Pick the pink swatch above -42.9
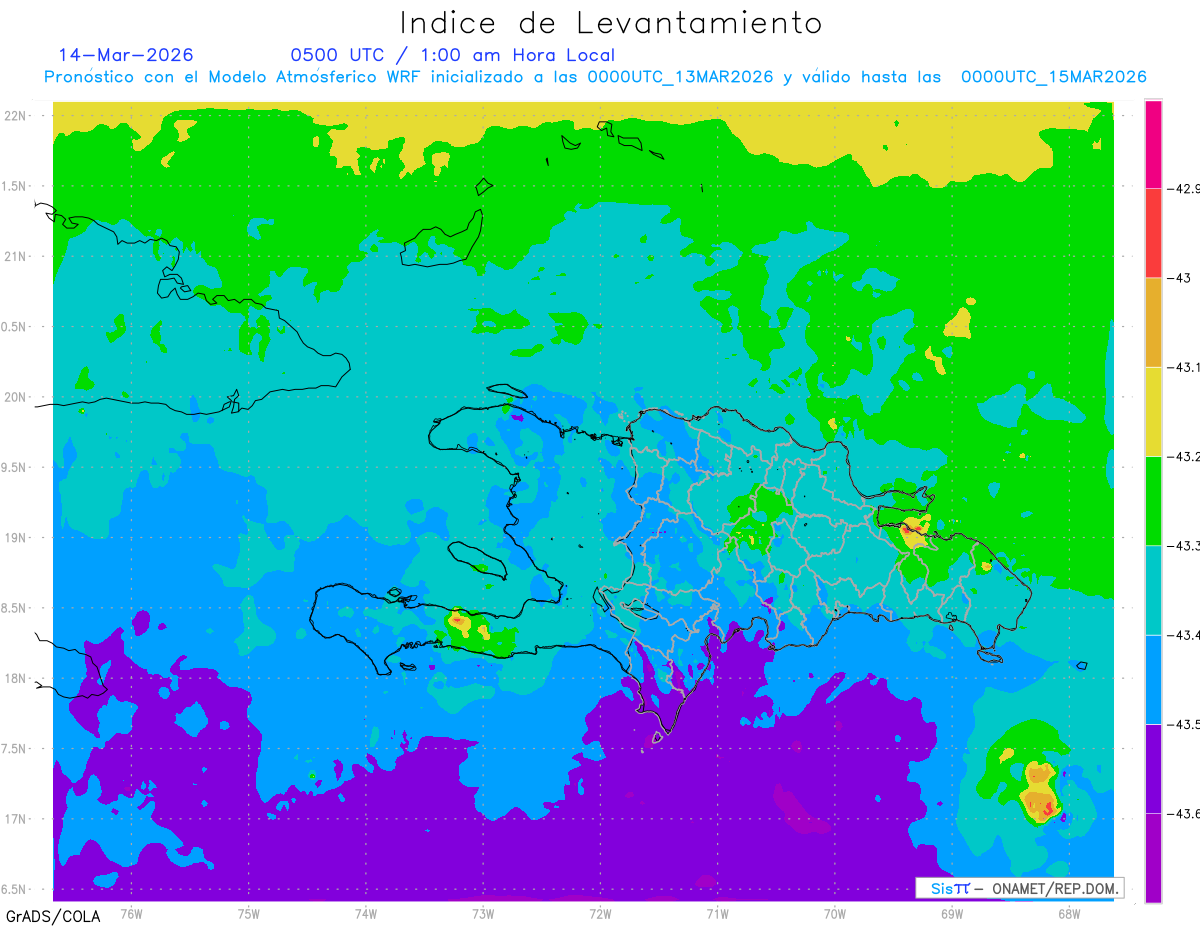The width and height of the screenshot is (1200, 927). pos(1153,144)
